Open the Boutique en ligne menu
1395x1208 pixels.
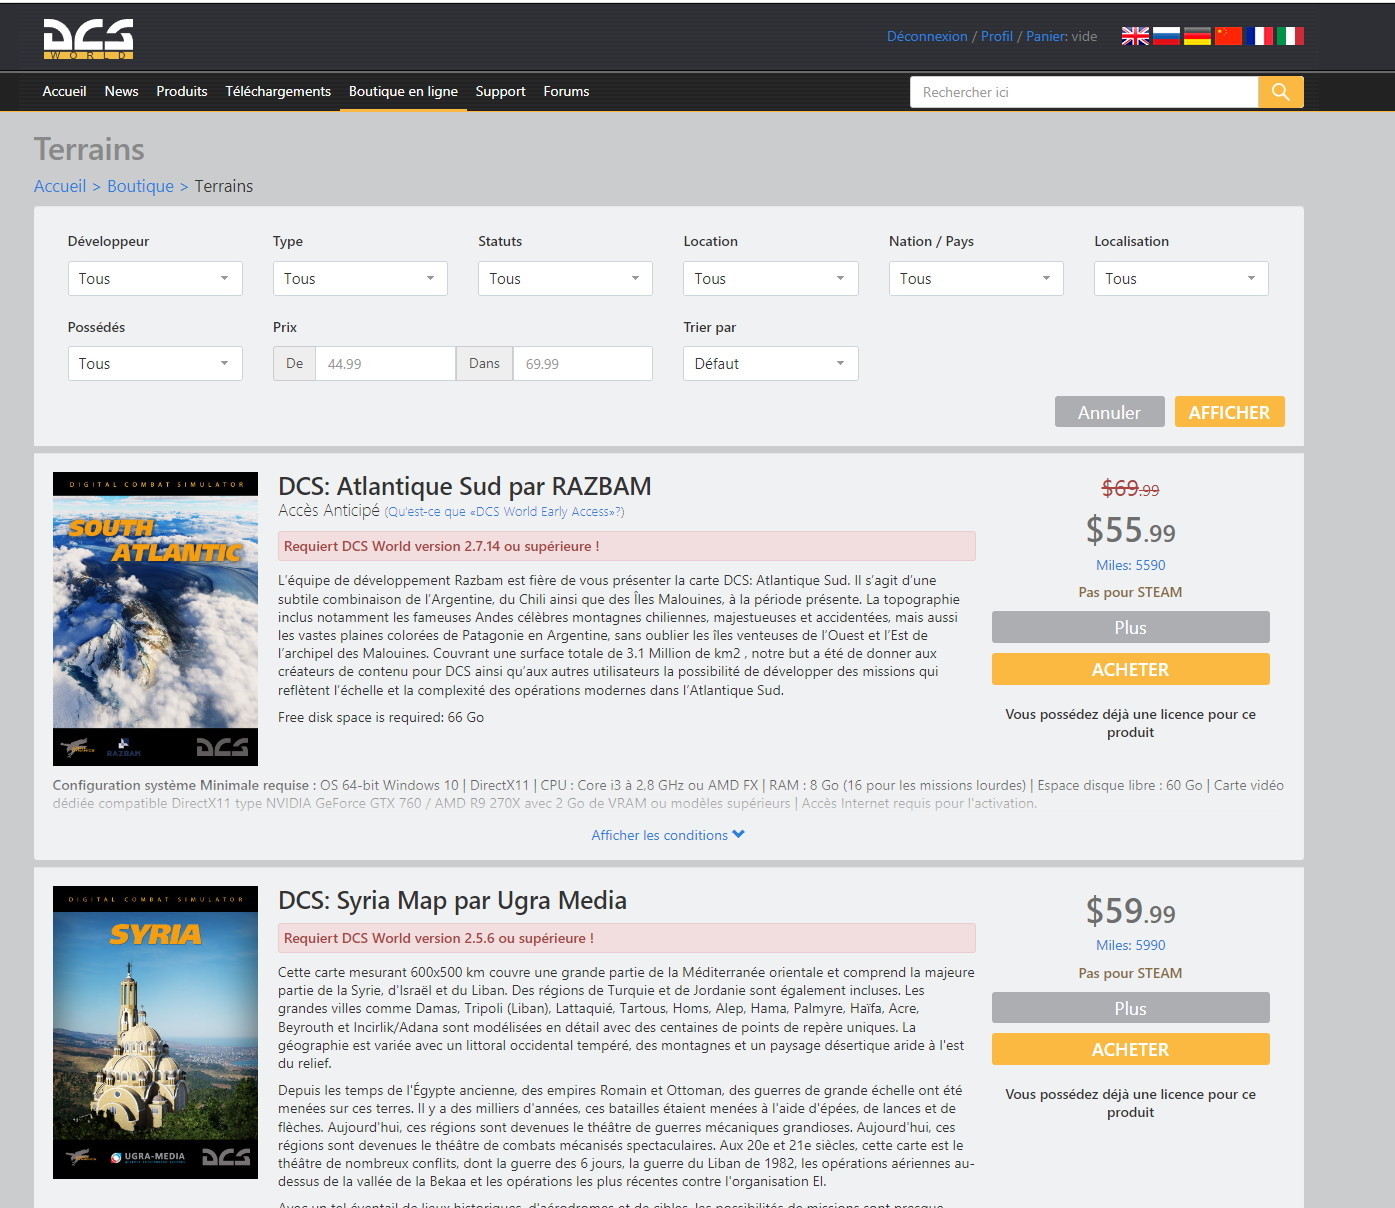[403, 91]
